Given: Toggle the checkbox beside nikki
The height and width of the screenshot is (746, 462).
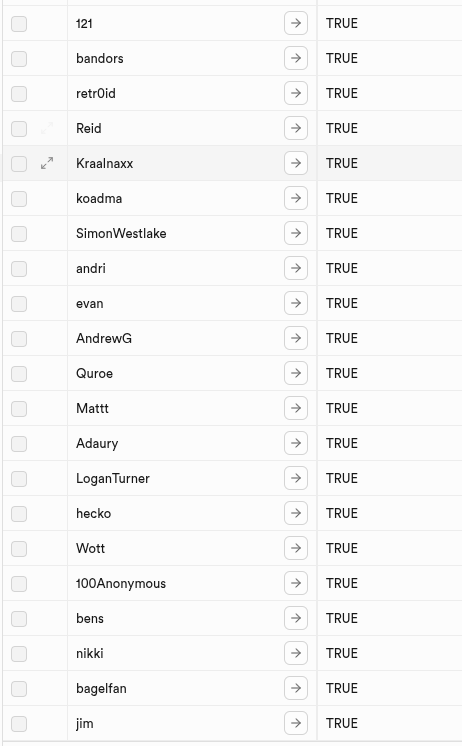Looking at the screenshot, I should (x=19, y=653).
